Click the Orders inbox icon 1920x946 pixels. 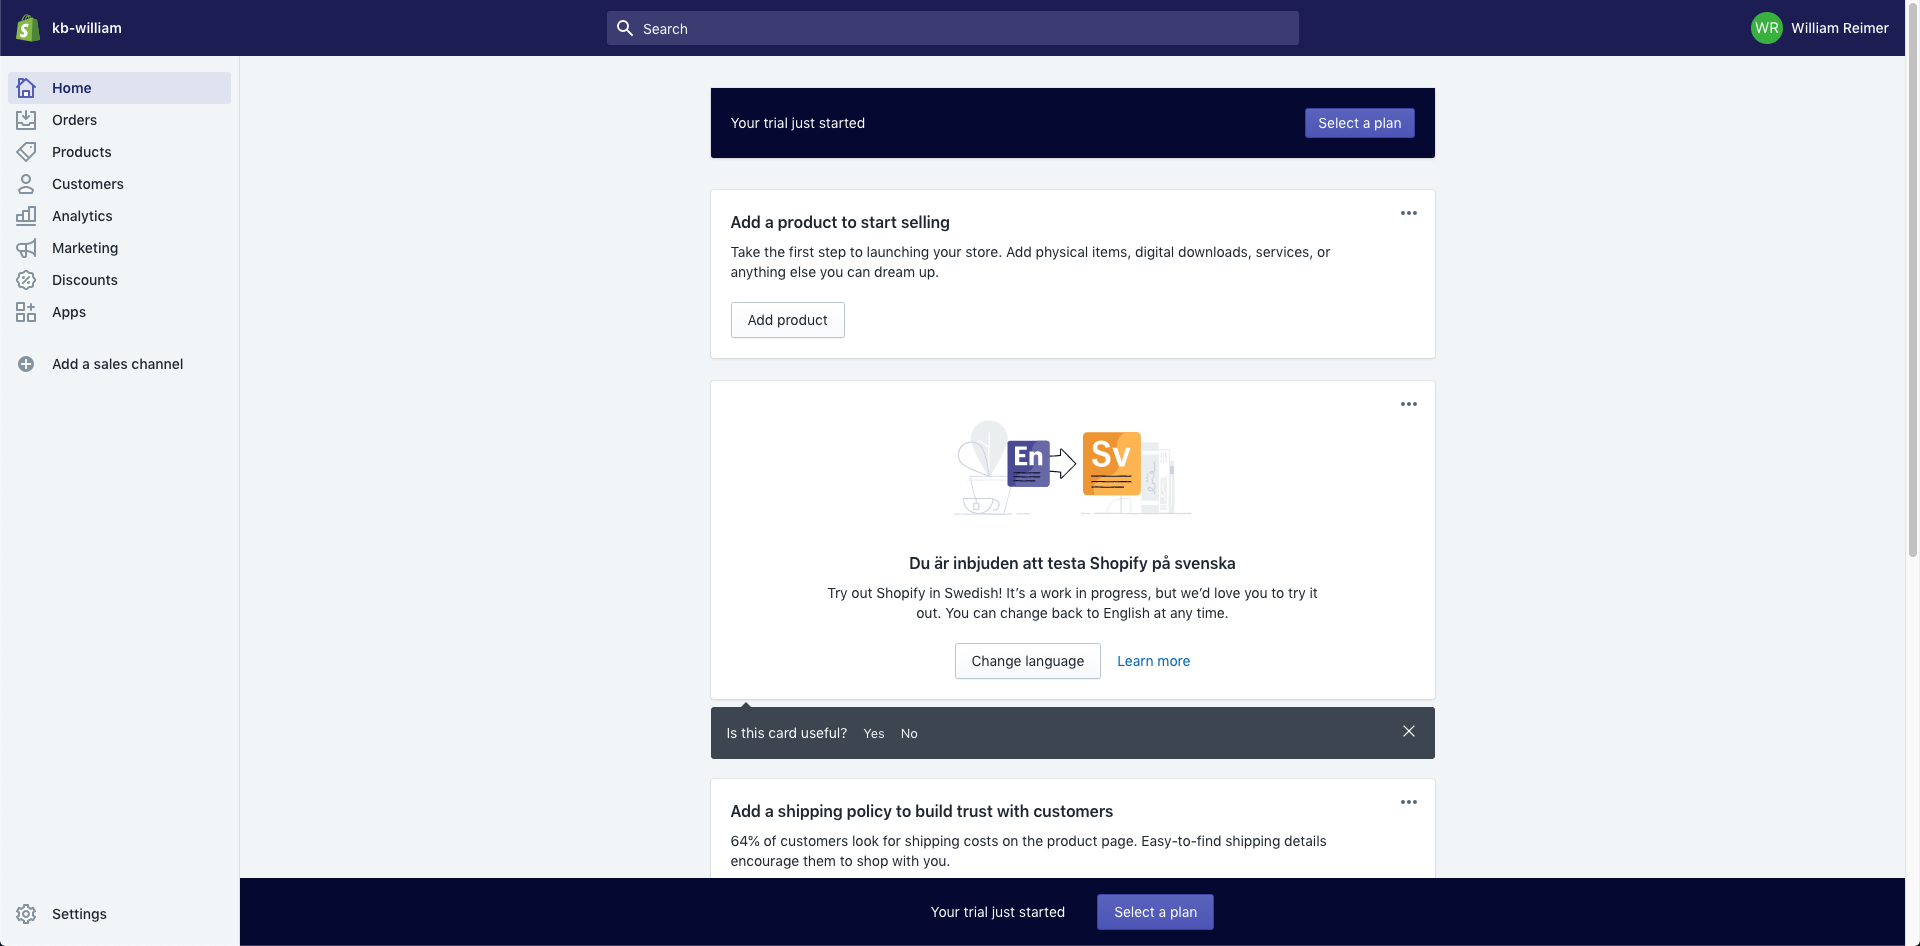coord(26,120)
